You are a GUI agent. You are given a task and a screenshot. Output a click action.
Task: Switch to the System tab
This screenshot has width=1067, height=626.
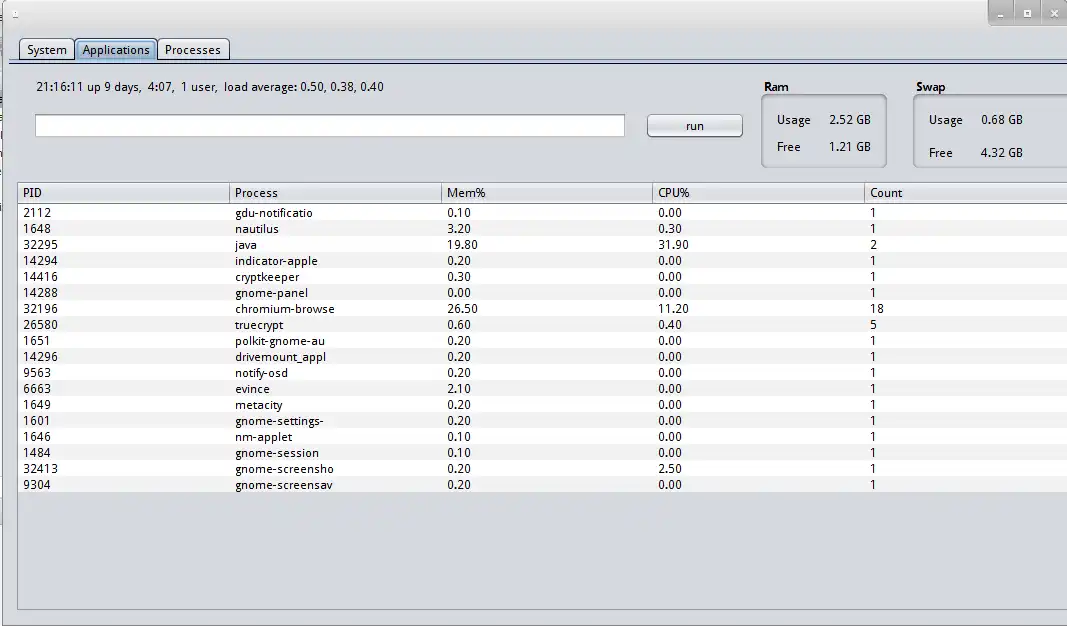coord(47,50)
